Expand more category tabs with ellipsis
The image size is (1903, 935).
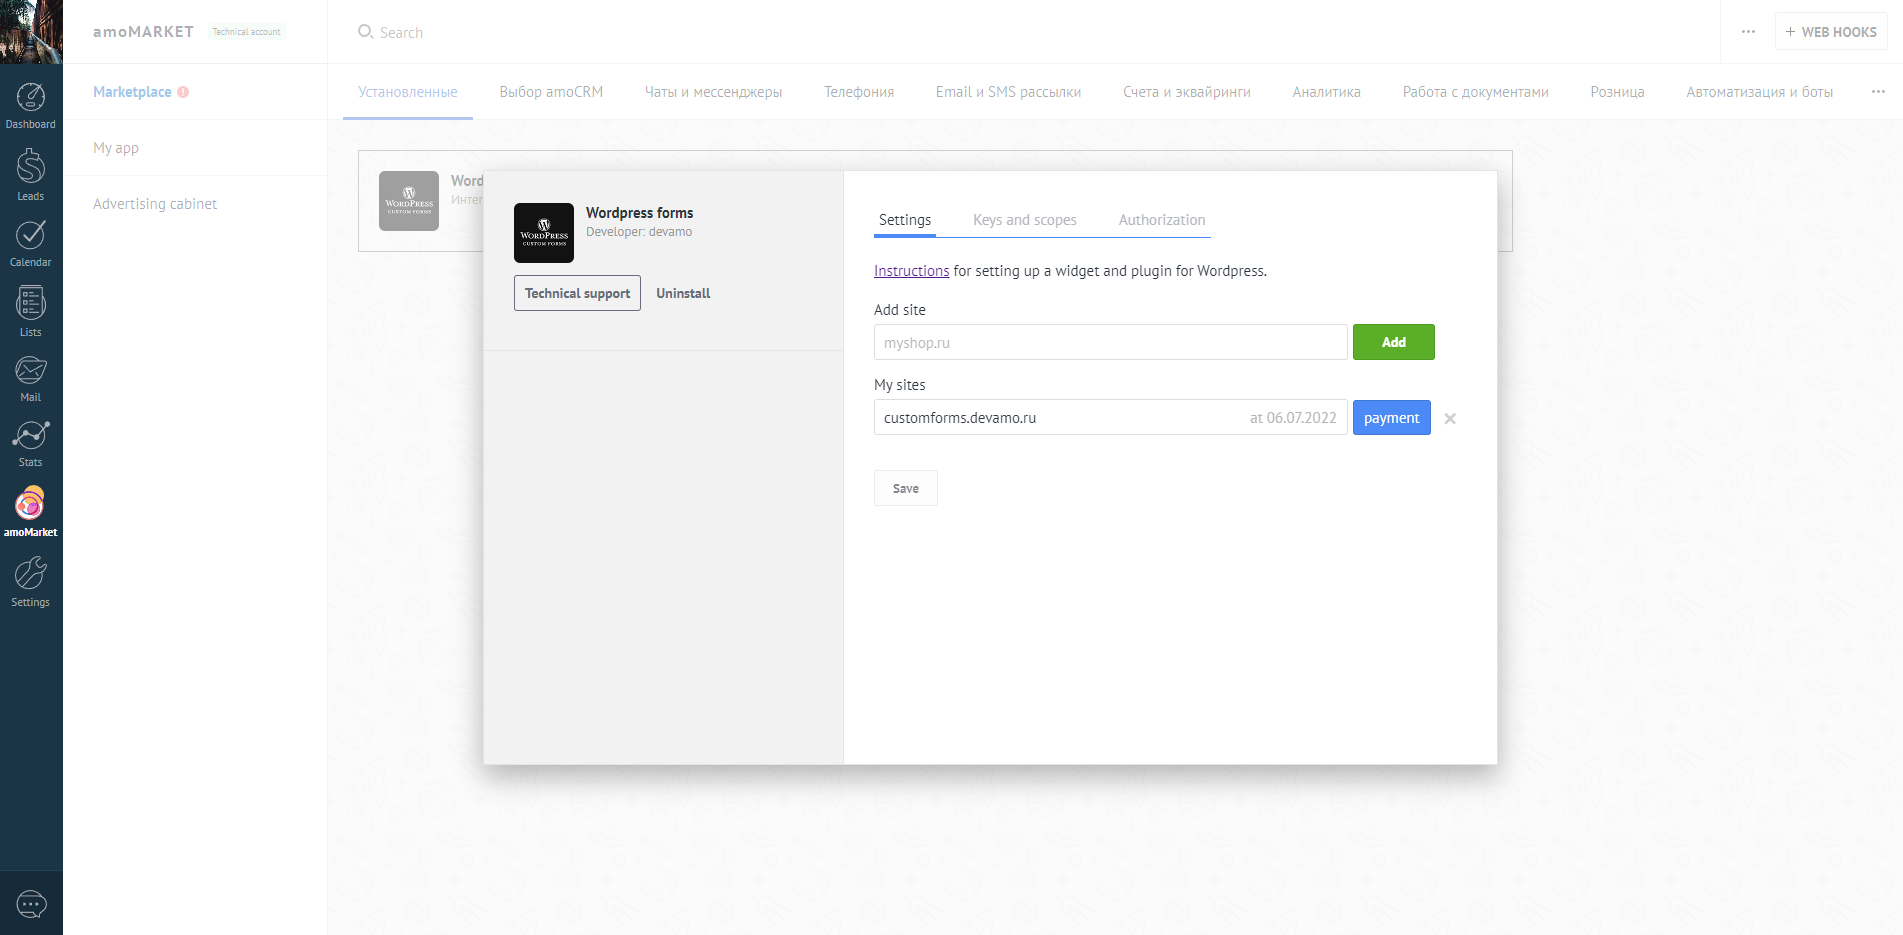click(1878, 91)
